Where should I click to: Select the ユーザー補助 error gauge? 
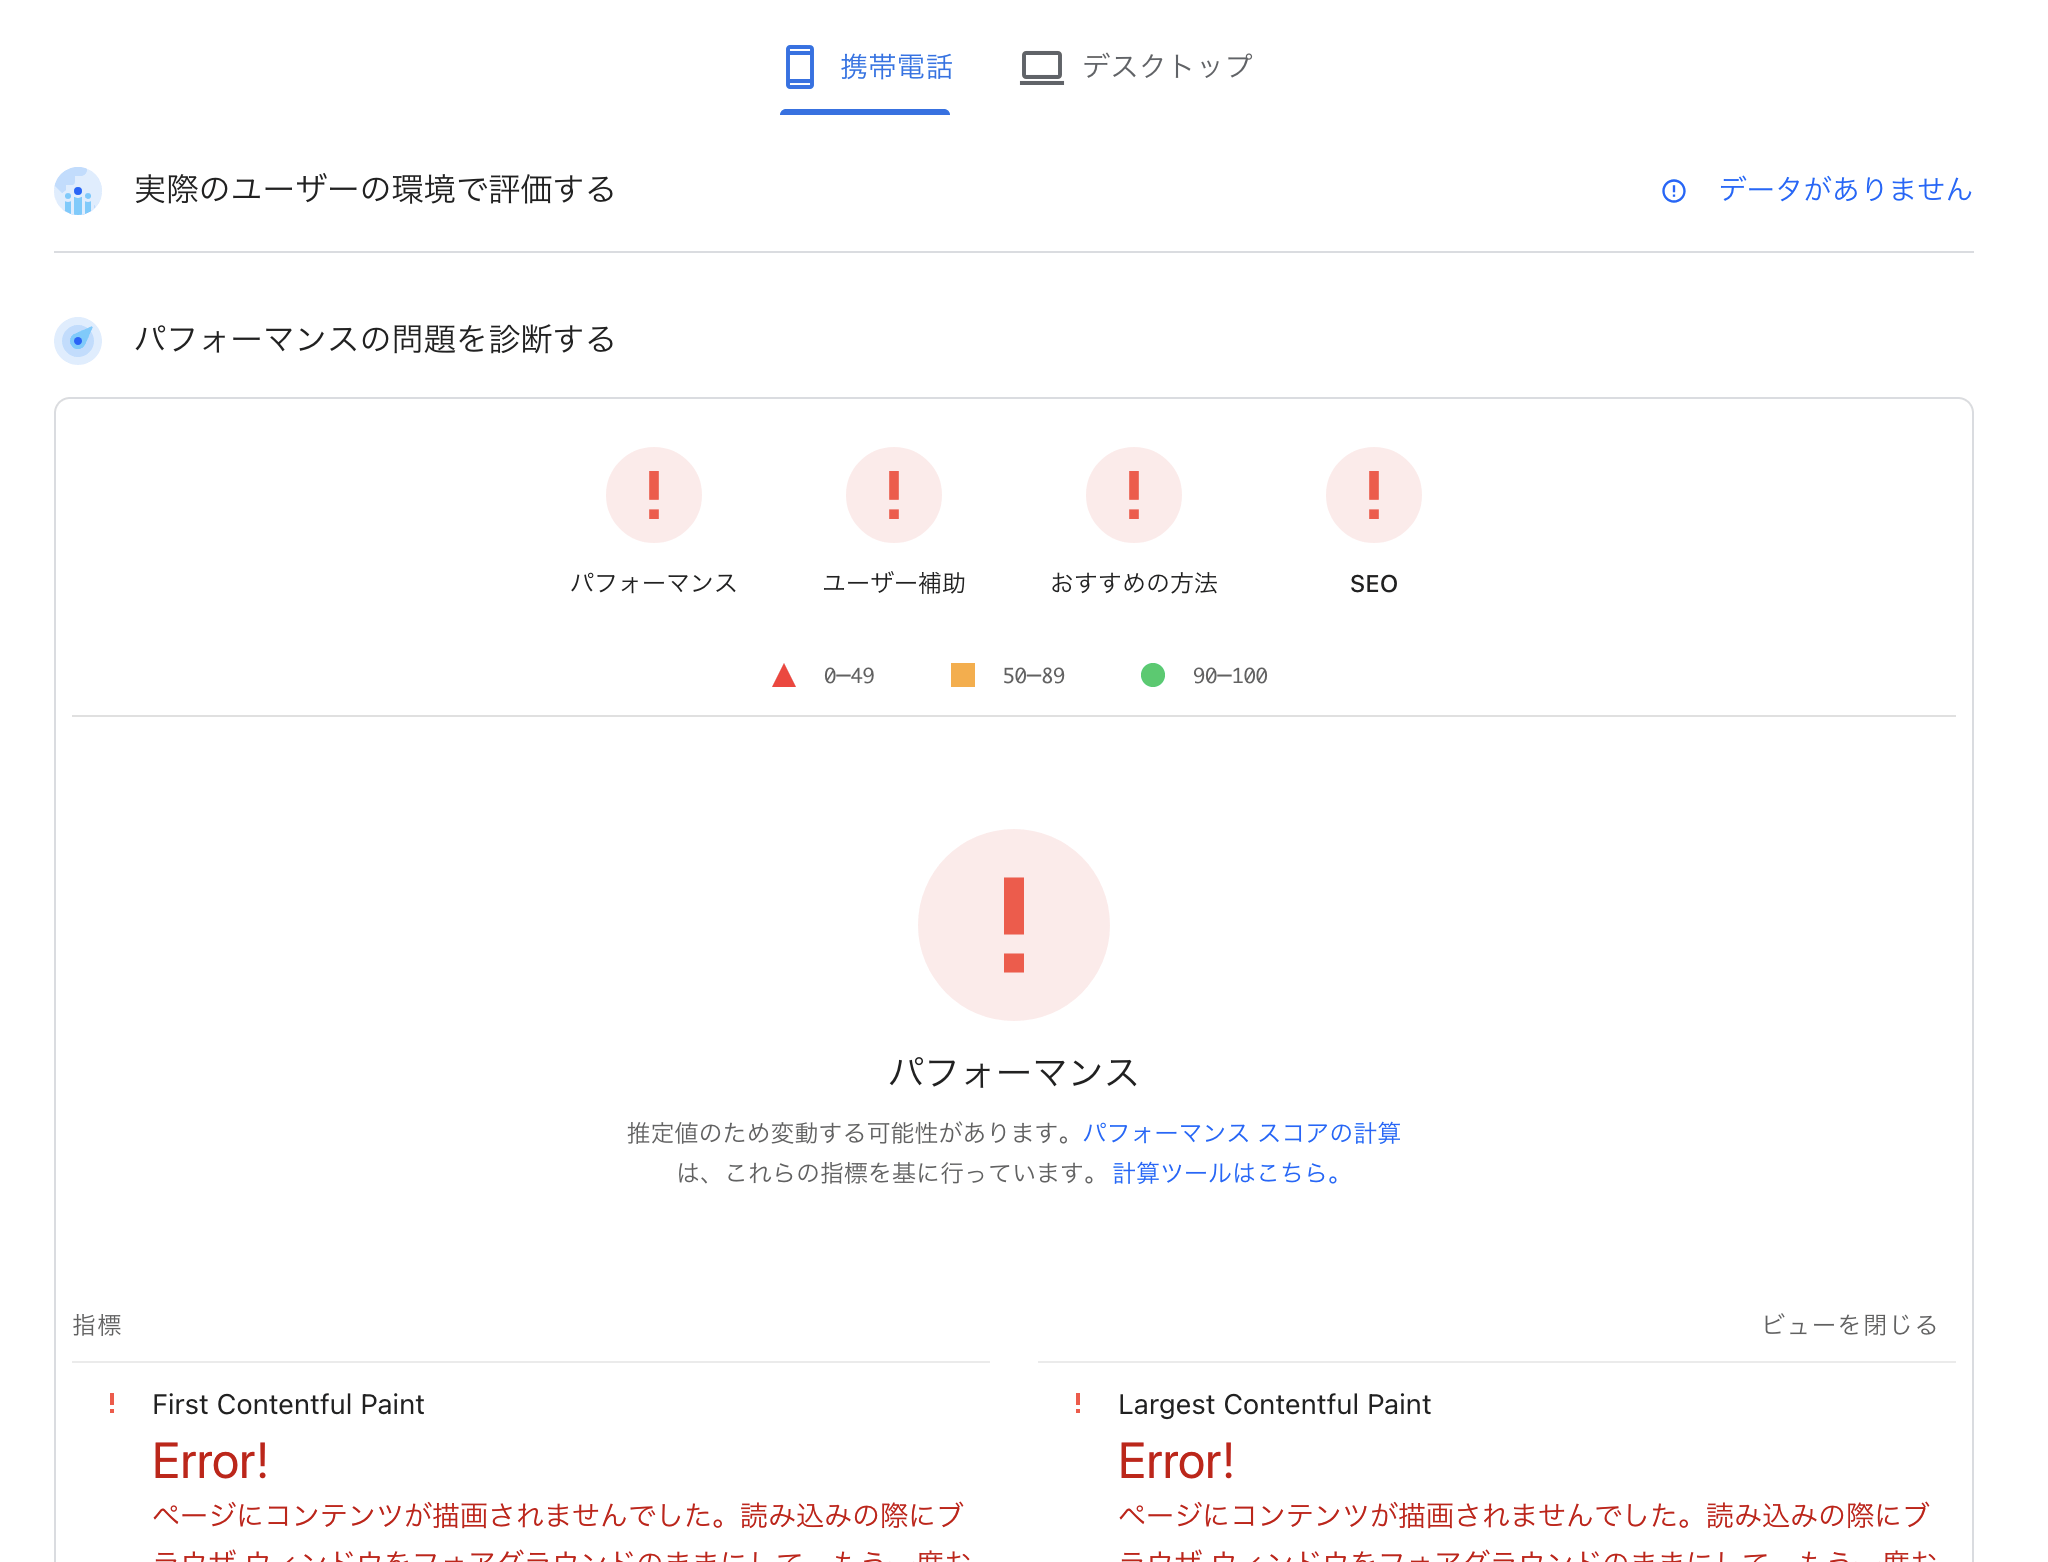[894, 495]
